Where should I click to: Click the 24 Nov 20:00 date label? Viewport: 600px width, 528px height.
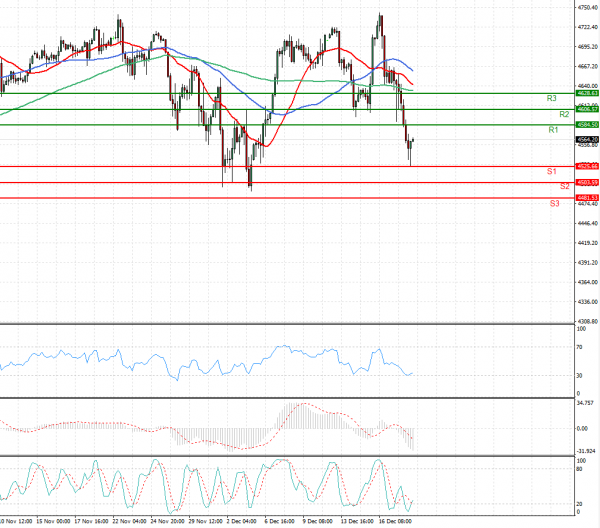(x=168, y=521)
